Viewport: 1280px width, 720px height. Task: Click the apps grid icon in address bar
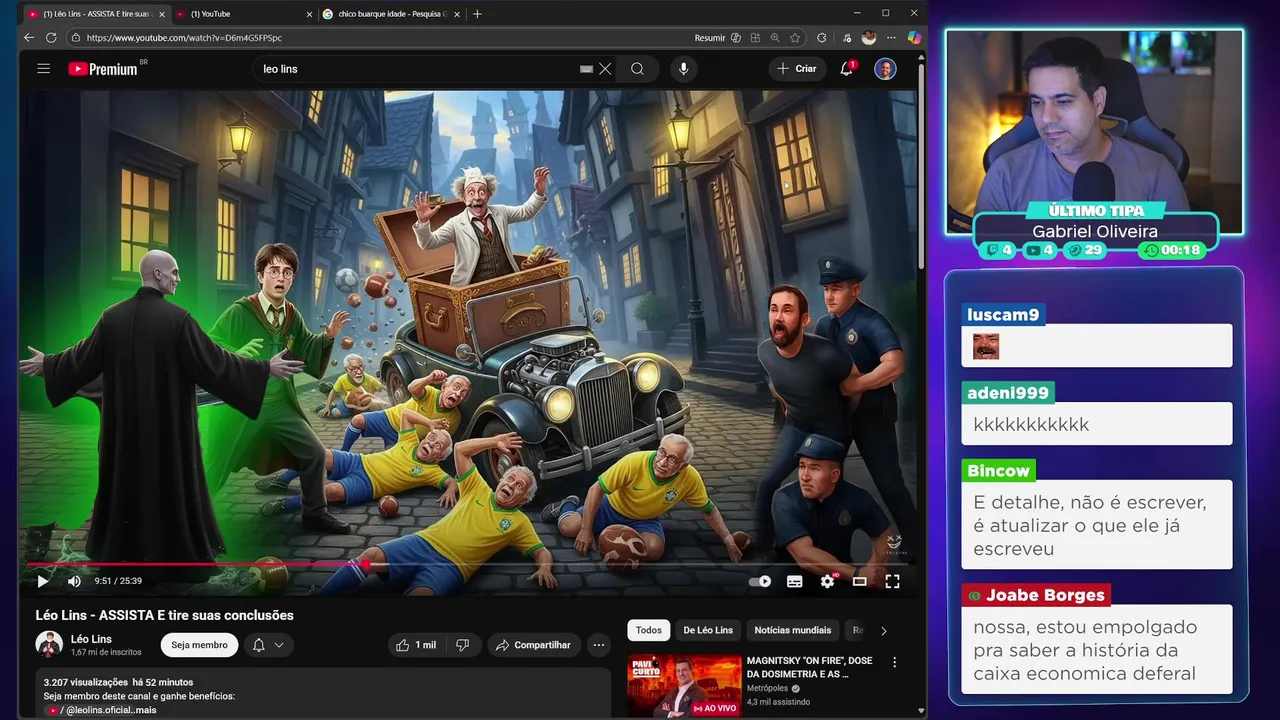755,38
